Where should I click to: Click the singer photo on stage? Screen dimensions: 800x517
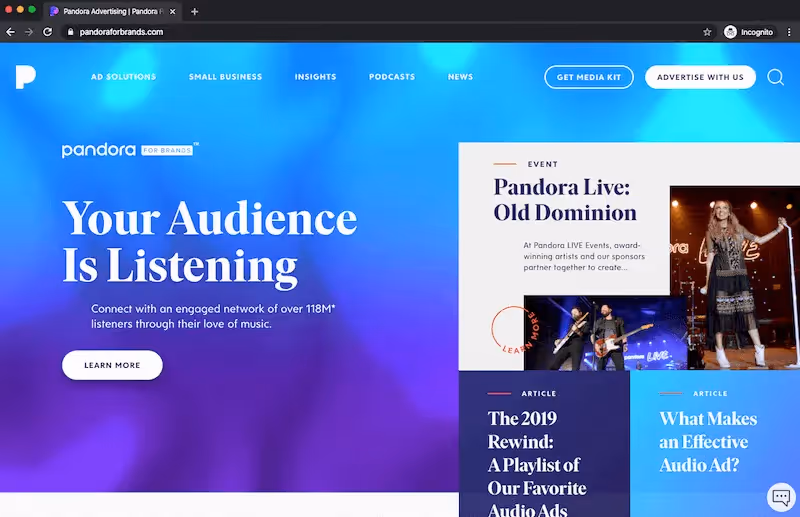coord(735,278)
